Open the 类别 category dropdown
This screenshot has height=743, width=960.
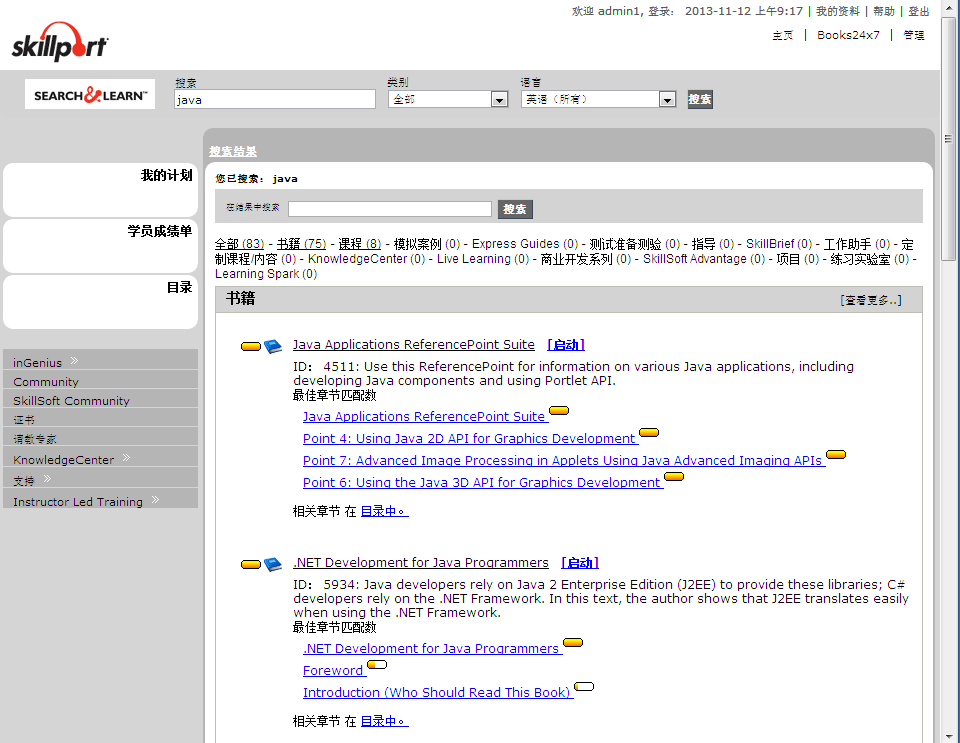(x=499, y=99)
